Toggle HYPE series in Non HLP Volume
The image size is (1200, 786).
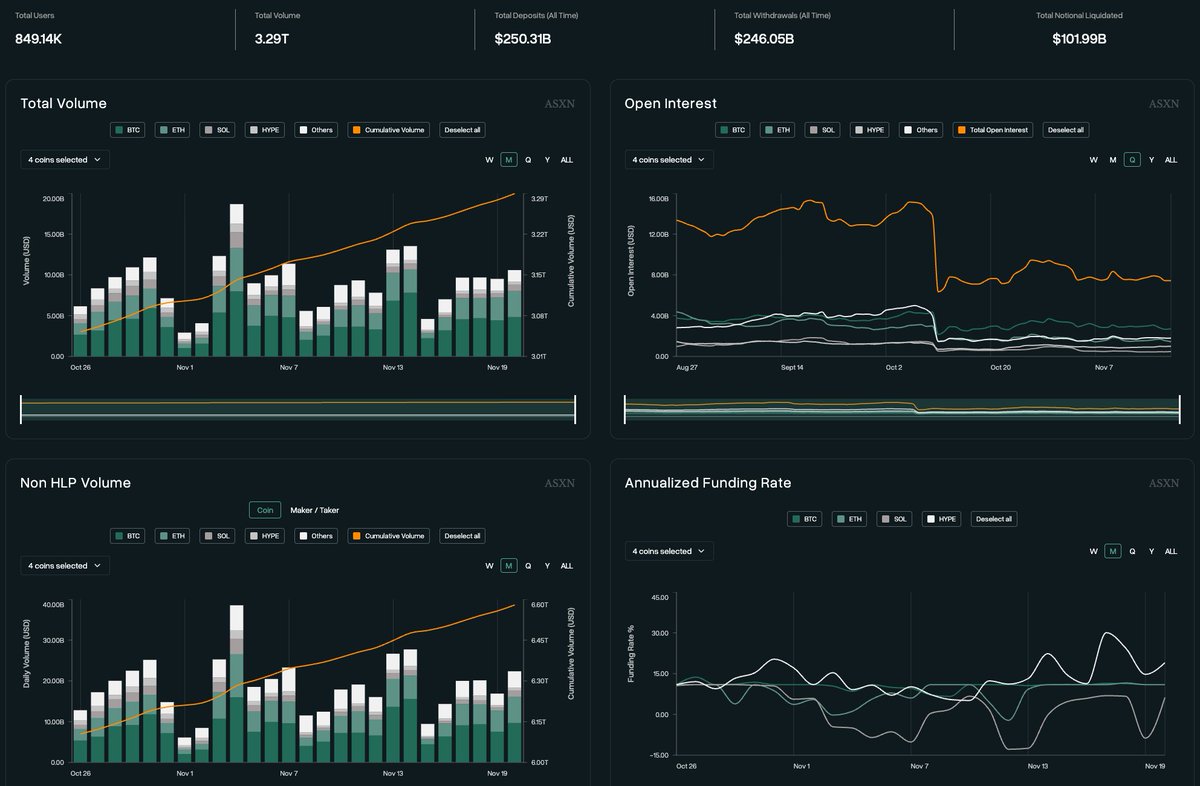265,536
